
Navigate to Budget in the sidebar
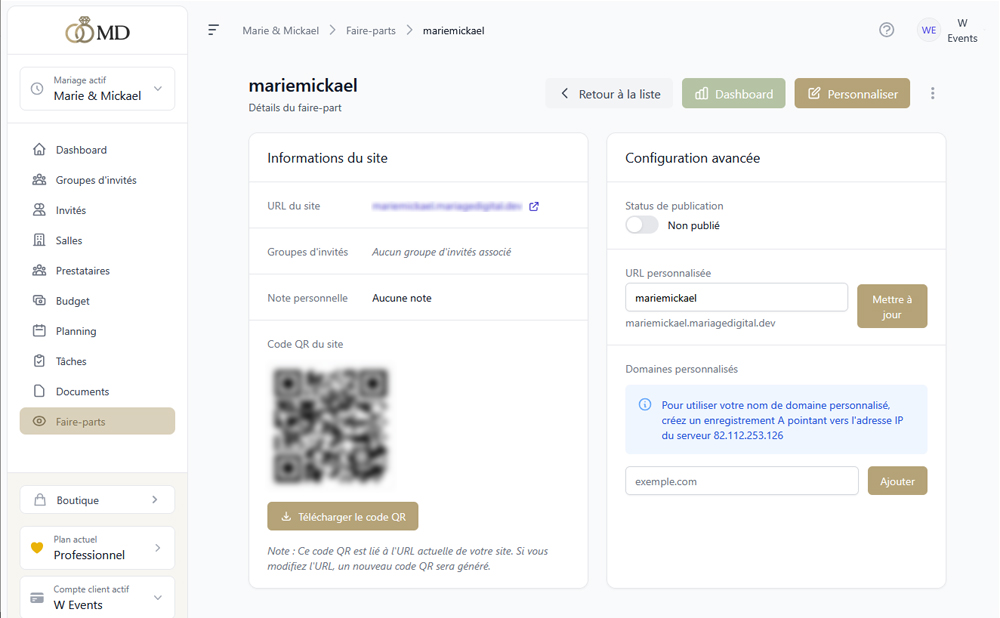pyautogui.click(x=98, y=300)
